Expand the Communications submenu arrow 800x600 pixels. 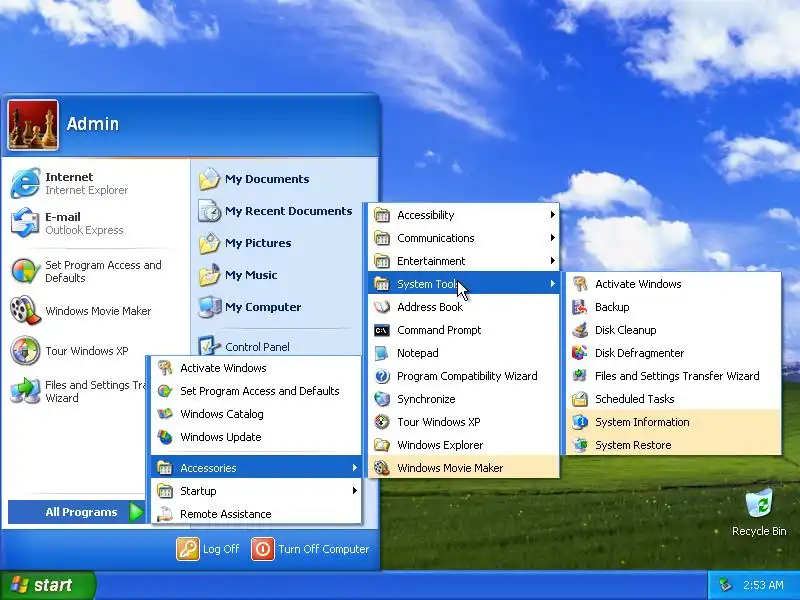(552, 238)
